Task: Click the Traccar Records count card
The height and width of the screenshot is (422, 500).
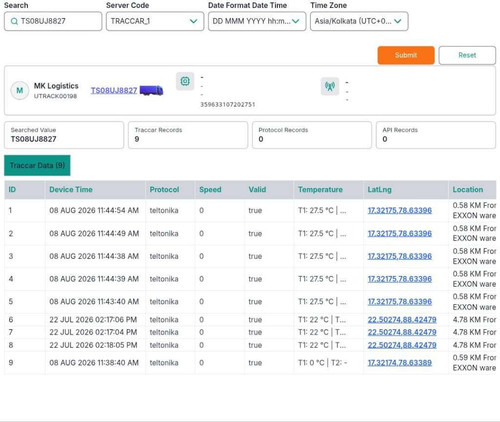Action: 188,135
